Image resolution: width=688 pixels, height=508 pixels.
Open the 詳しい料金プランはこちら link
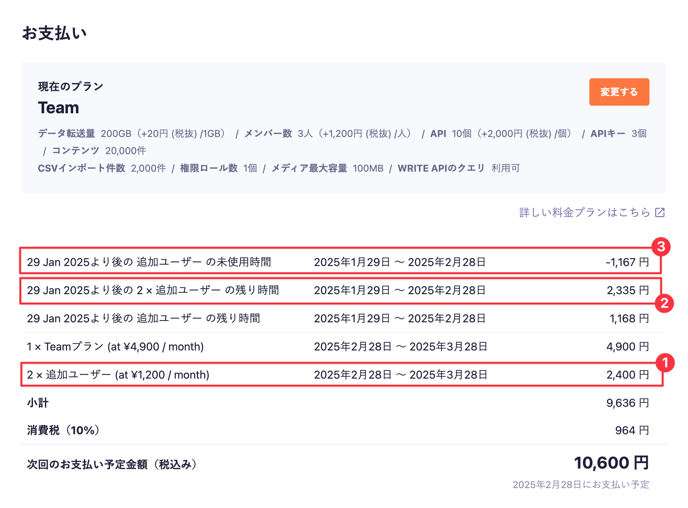pos(592,212)
